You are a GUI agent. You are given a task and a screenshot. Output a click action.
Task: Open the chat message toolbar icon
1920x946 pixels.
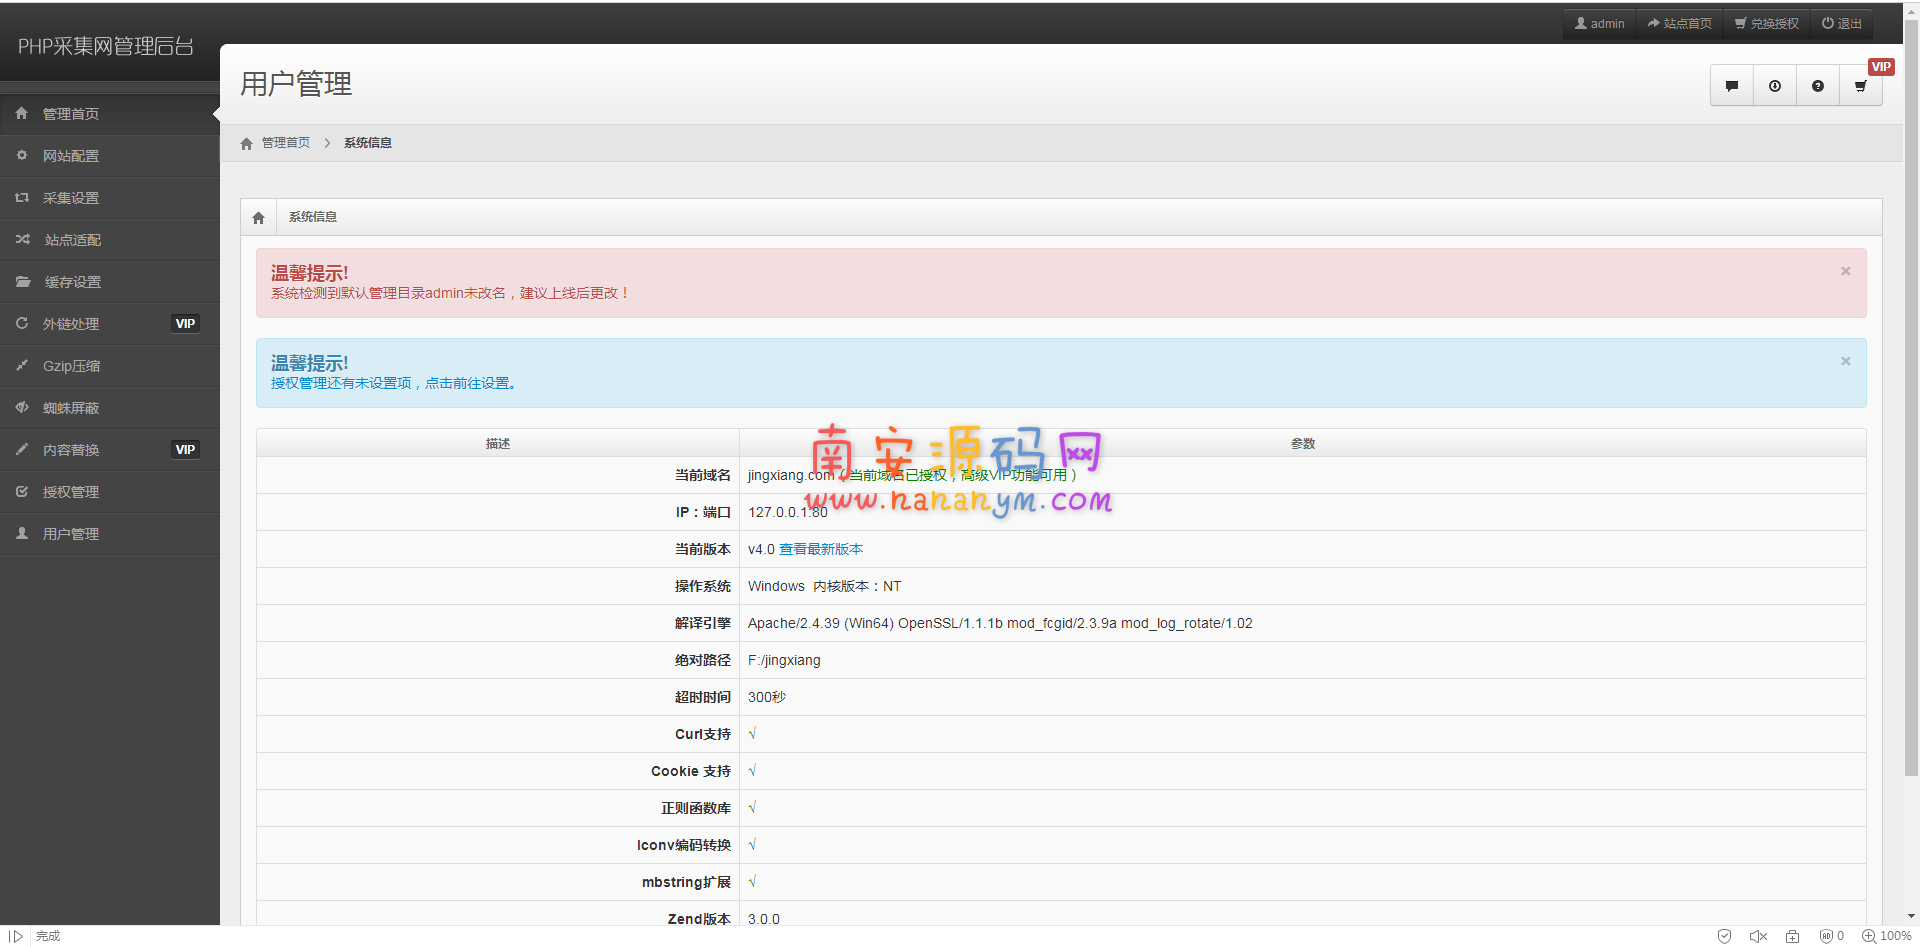click(x=1732, y=86)
